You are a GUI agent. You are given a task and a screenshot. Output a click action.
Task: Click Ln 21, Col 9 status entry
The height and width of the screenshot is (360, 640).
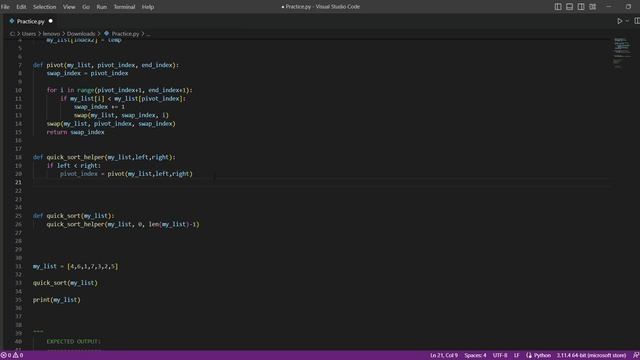444,356
